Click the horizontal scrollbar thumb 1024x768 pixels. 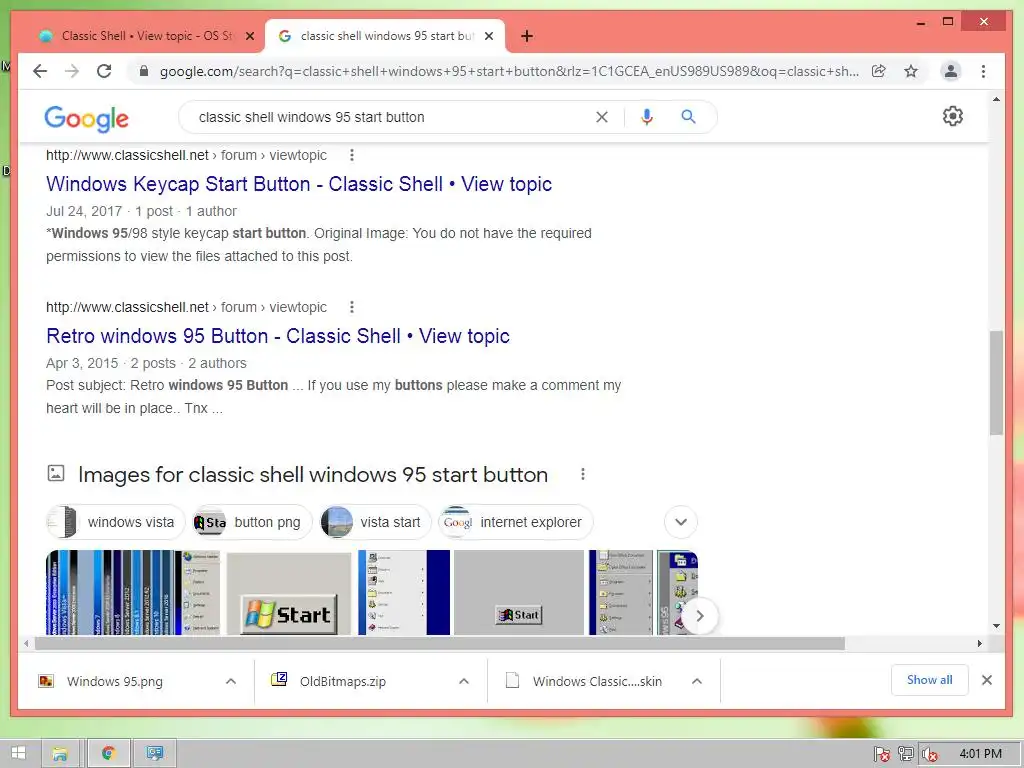[440, 643]
